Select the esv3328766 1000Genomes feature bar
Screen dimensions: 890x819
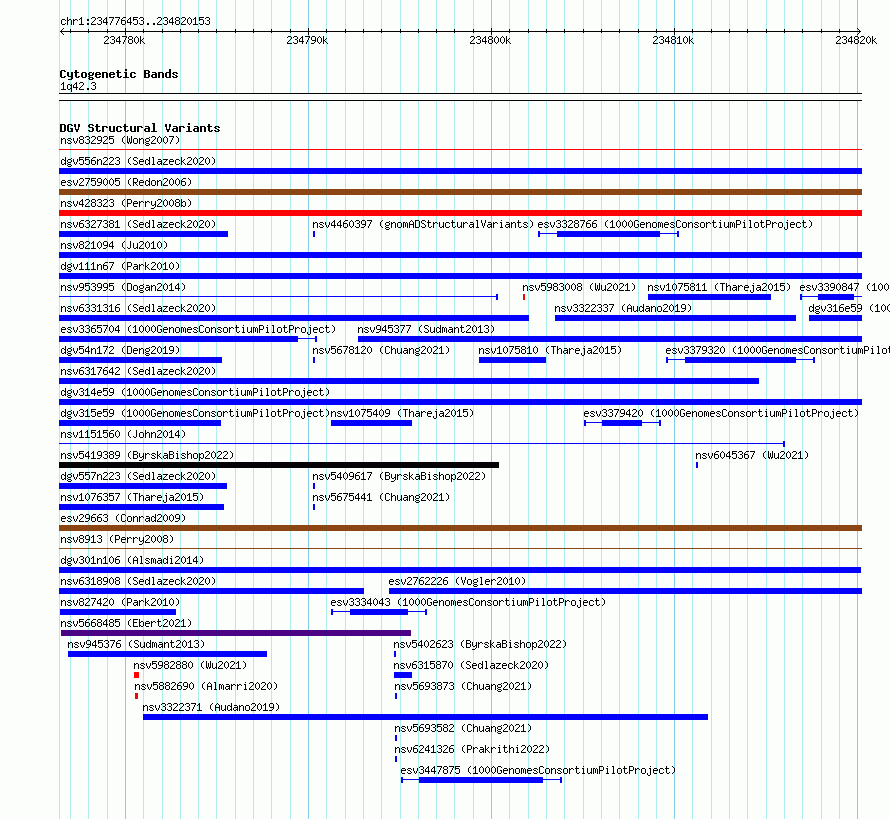click(608, 234)
